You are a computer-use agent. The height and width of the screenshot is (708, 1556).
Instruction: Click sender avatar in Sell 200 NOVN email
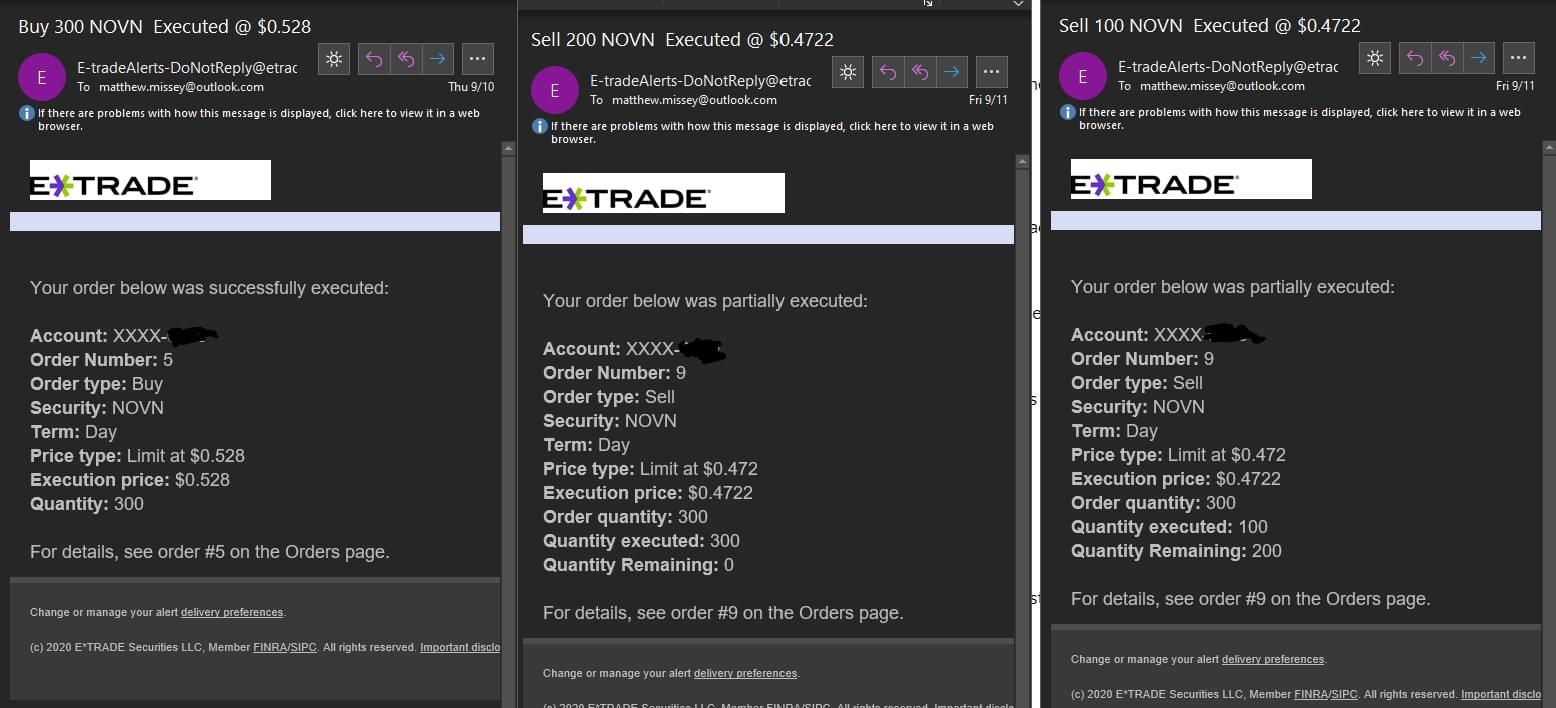(x=555, y=90)
